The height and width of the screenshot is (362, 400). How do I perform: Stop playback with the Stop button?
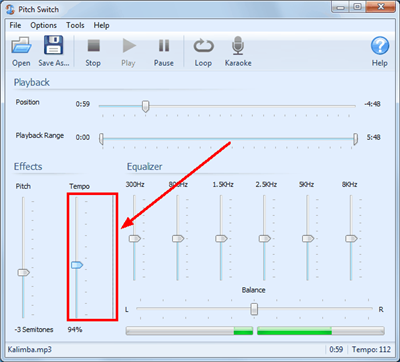pos(93,45)
